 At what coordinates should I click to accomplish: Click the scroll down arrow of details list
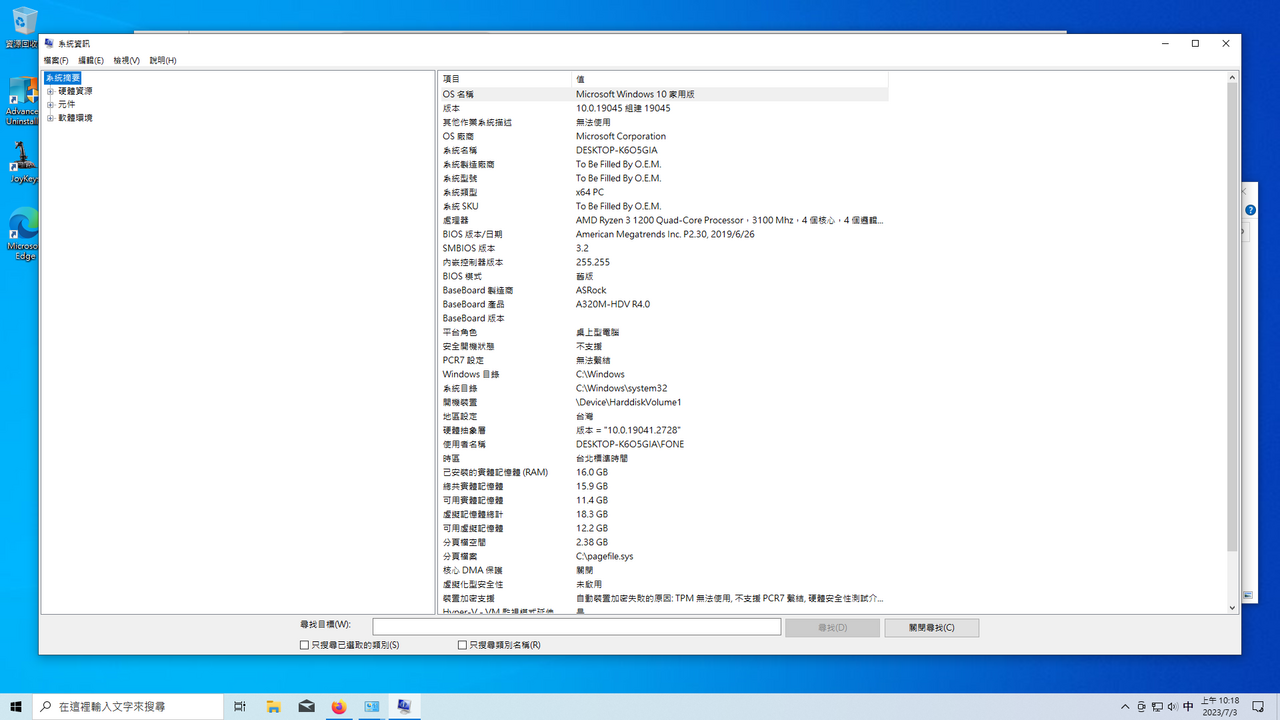coord(1232,607)
